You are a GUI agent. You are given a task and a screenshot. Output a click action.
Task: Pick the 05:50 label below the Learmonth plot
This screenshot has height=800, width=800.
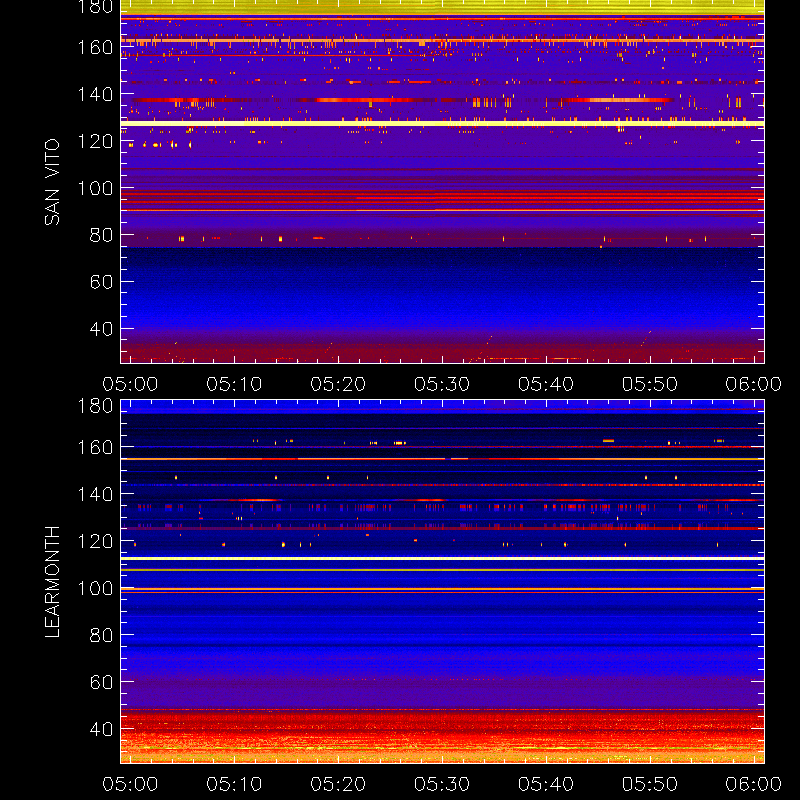tap(649, 784)
